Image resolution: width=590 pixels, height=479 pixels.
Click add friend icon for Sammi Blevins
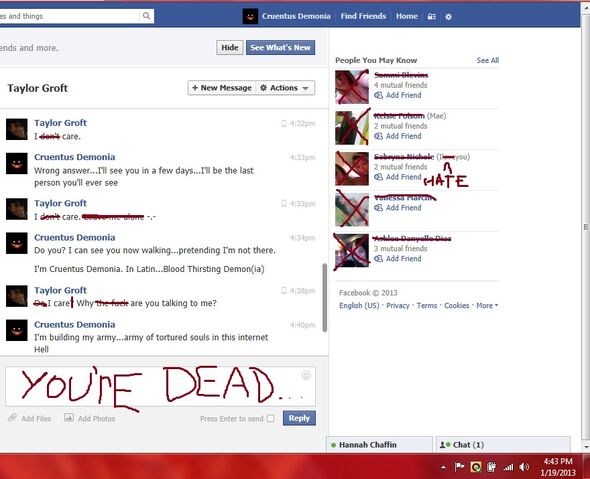coord(379,95)
